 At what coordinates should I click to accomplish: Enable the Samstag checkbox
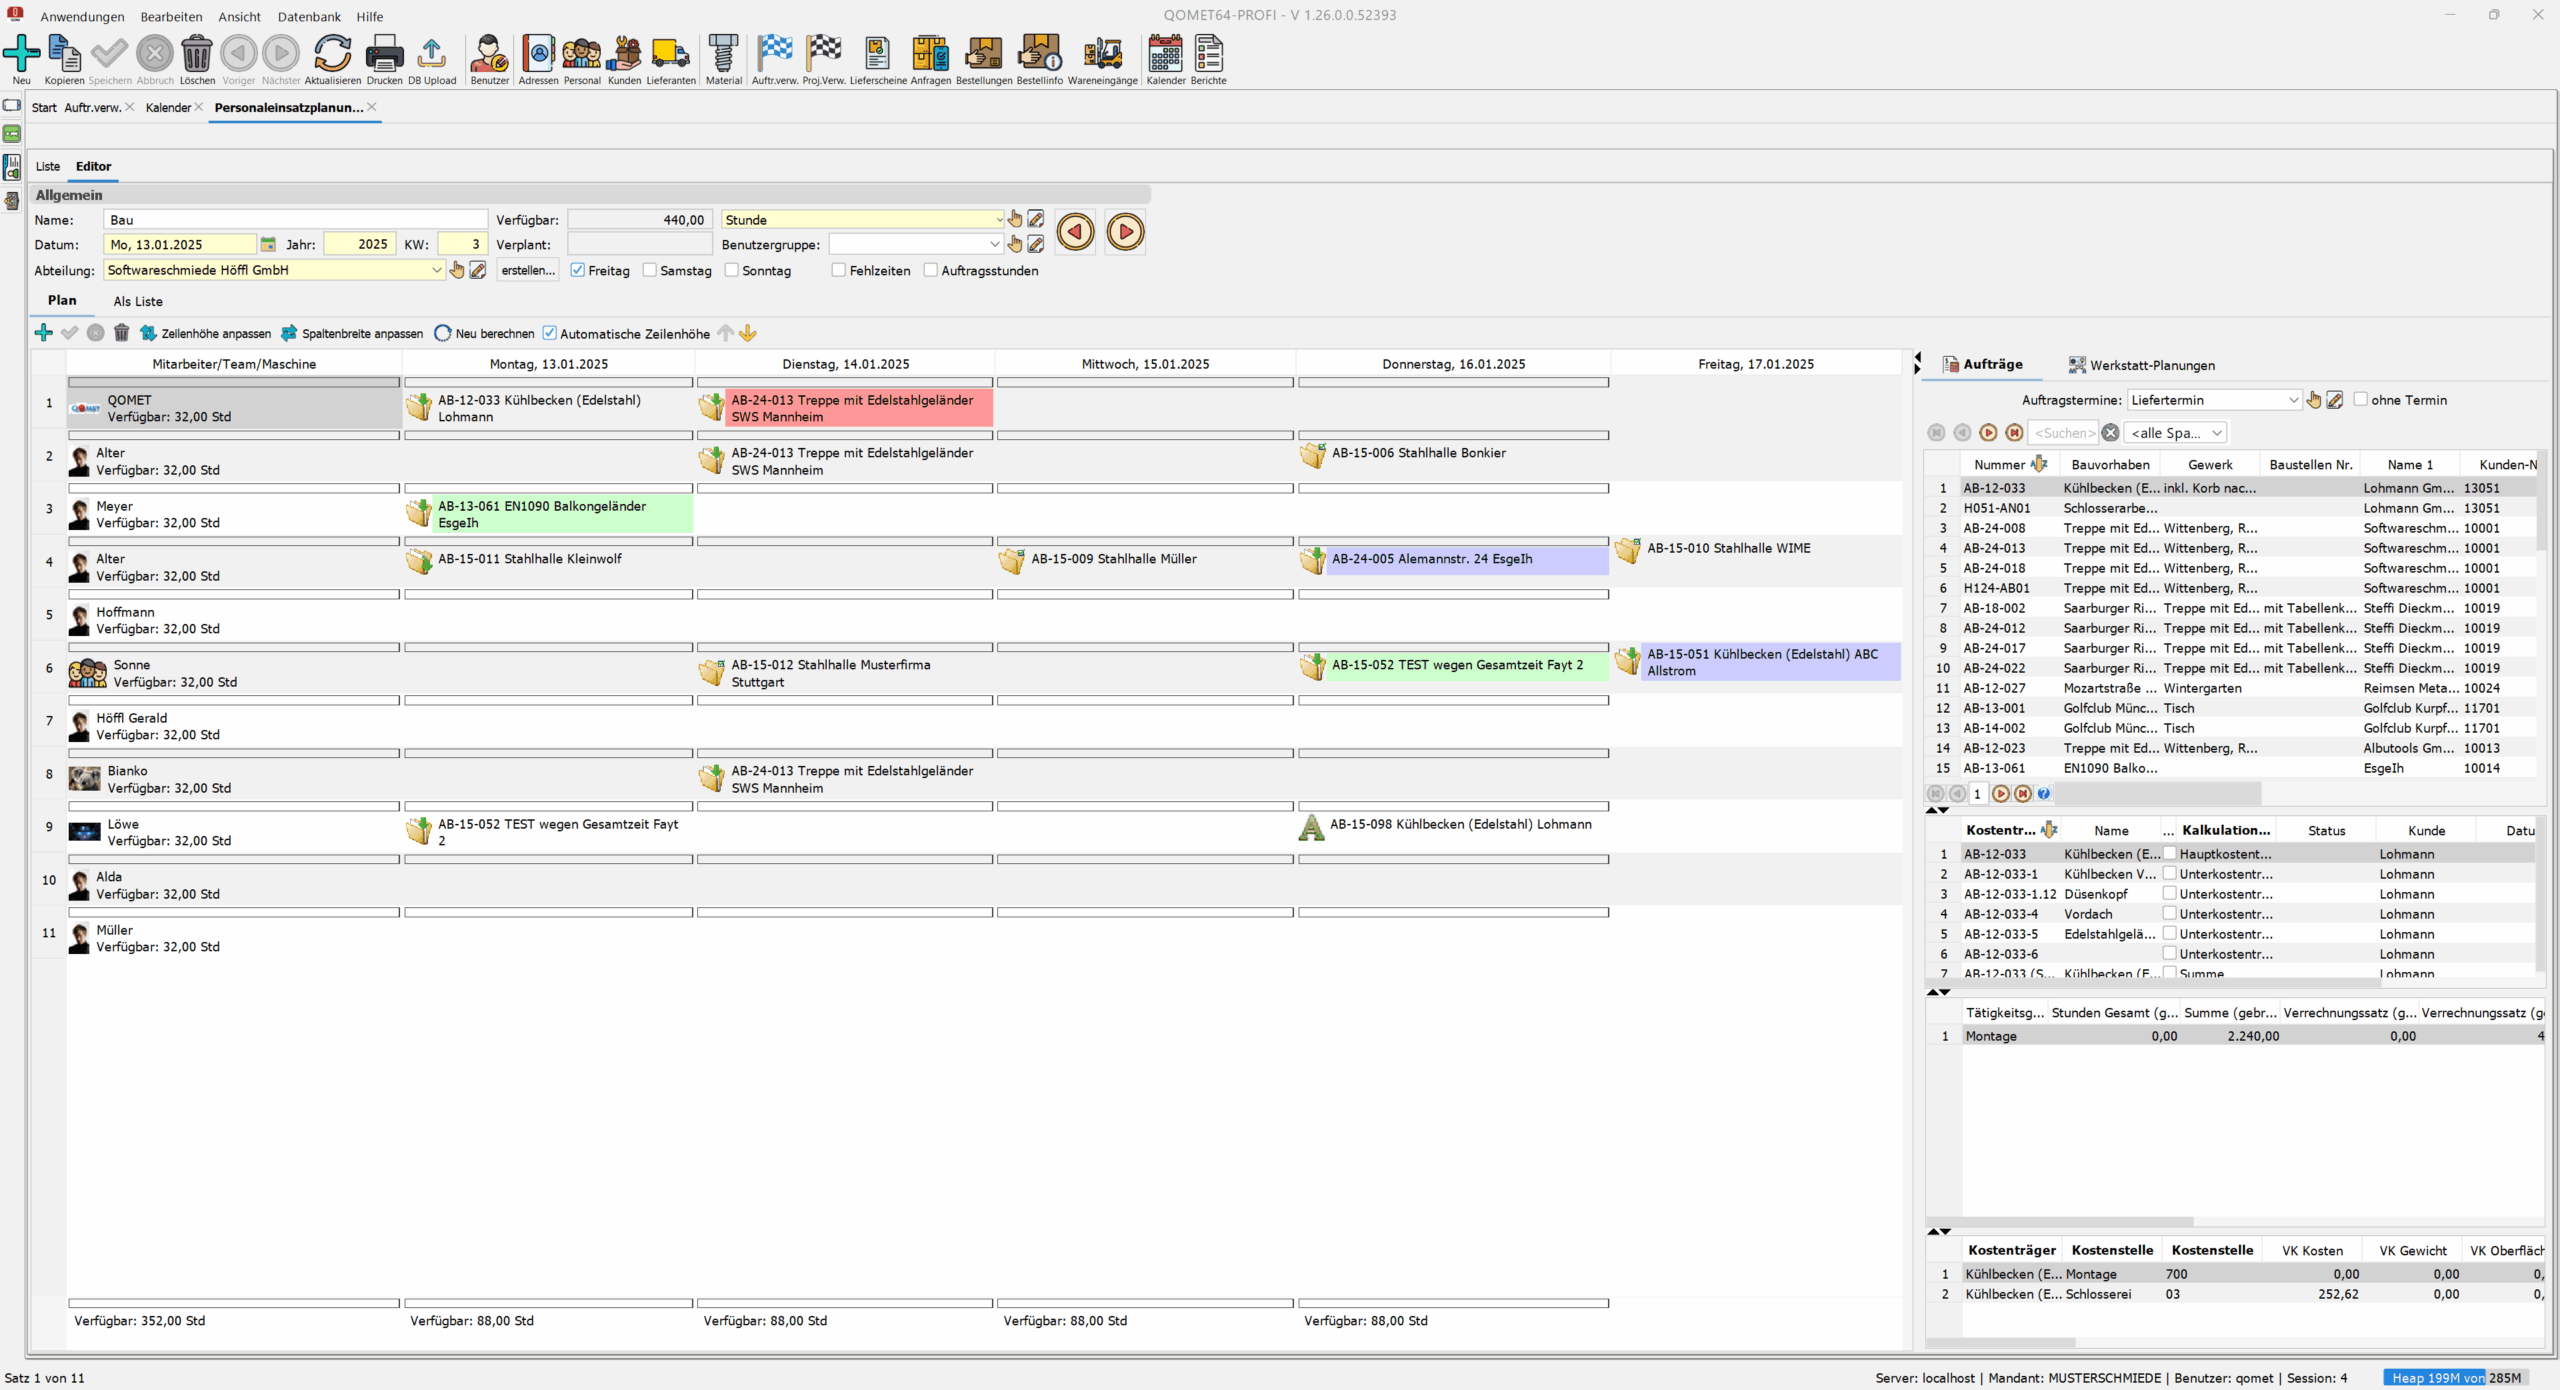coord(650,270)
